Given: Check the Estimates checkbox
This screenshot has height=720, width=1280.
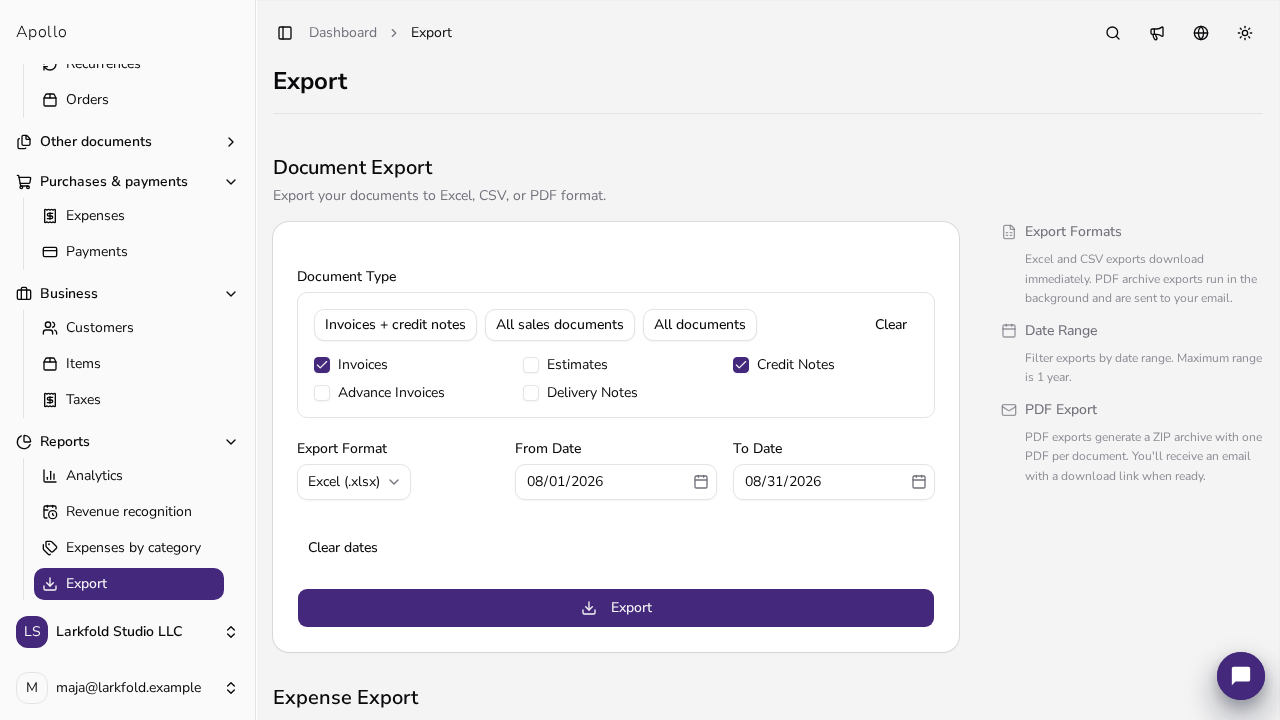Looking at the screenshot, I should (531, 365).
